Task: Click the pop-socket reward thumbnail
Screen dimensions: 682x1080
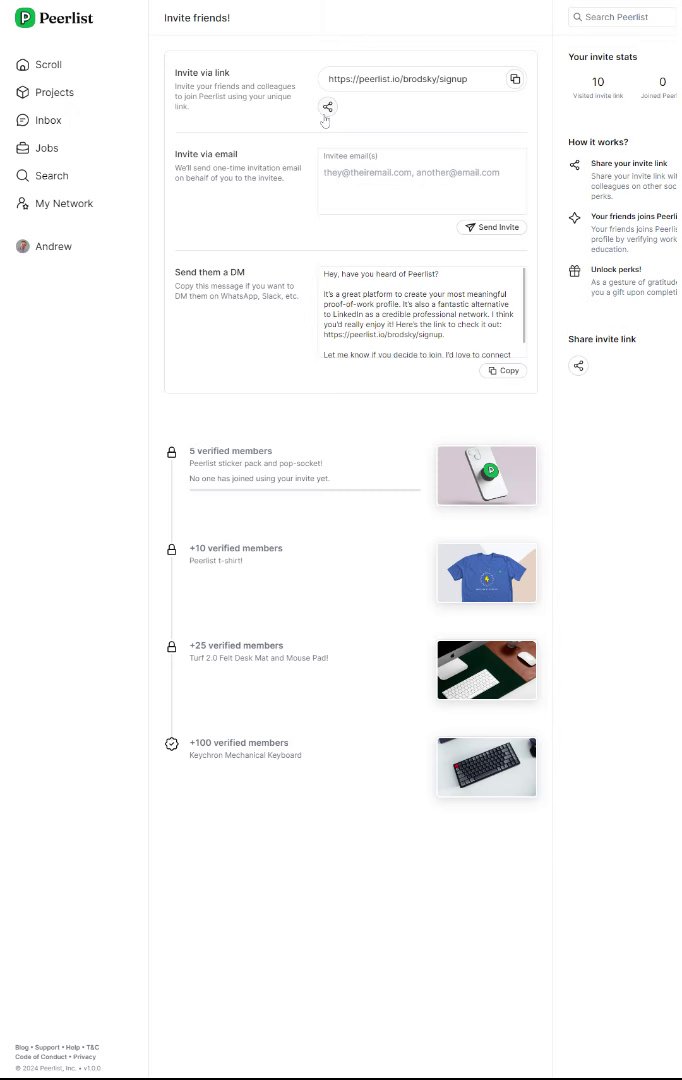Action: pos(486,475)
